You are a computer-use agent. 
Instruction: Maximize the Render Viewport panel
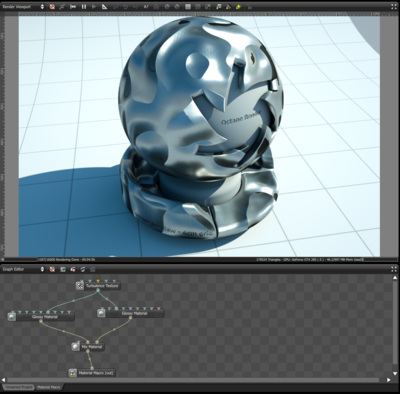coord(394,6)
